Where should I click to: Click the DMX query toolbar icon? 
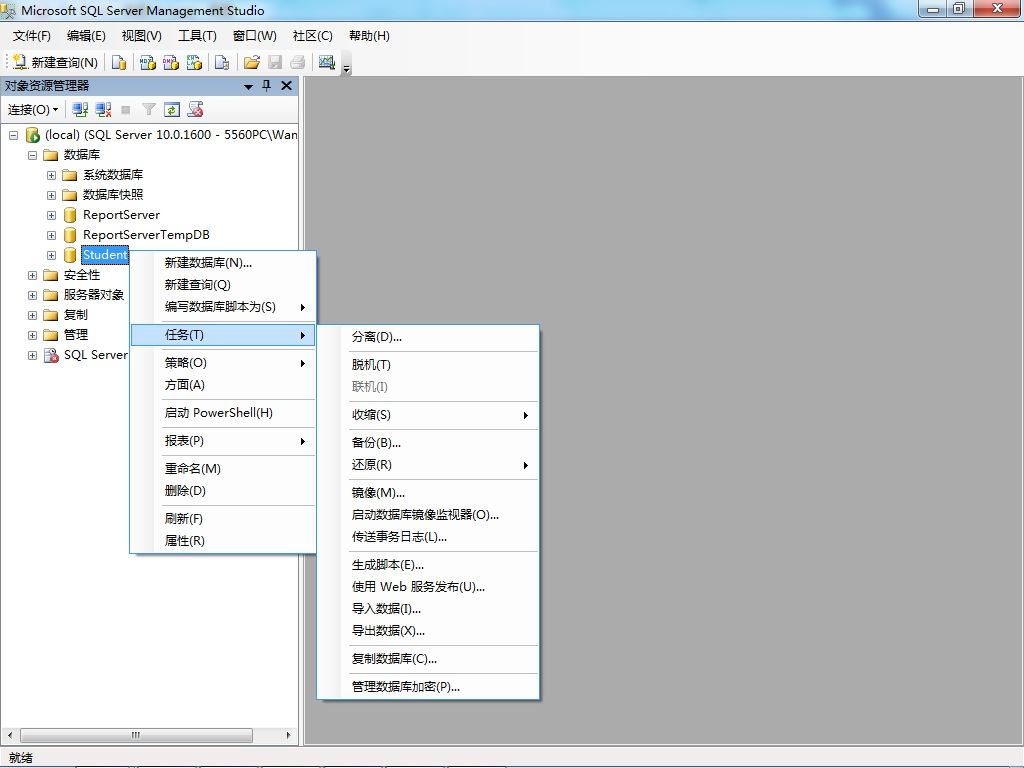(171, 62)
